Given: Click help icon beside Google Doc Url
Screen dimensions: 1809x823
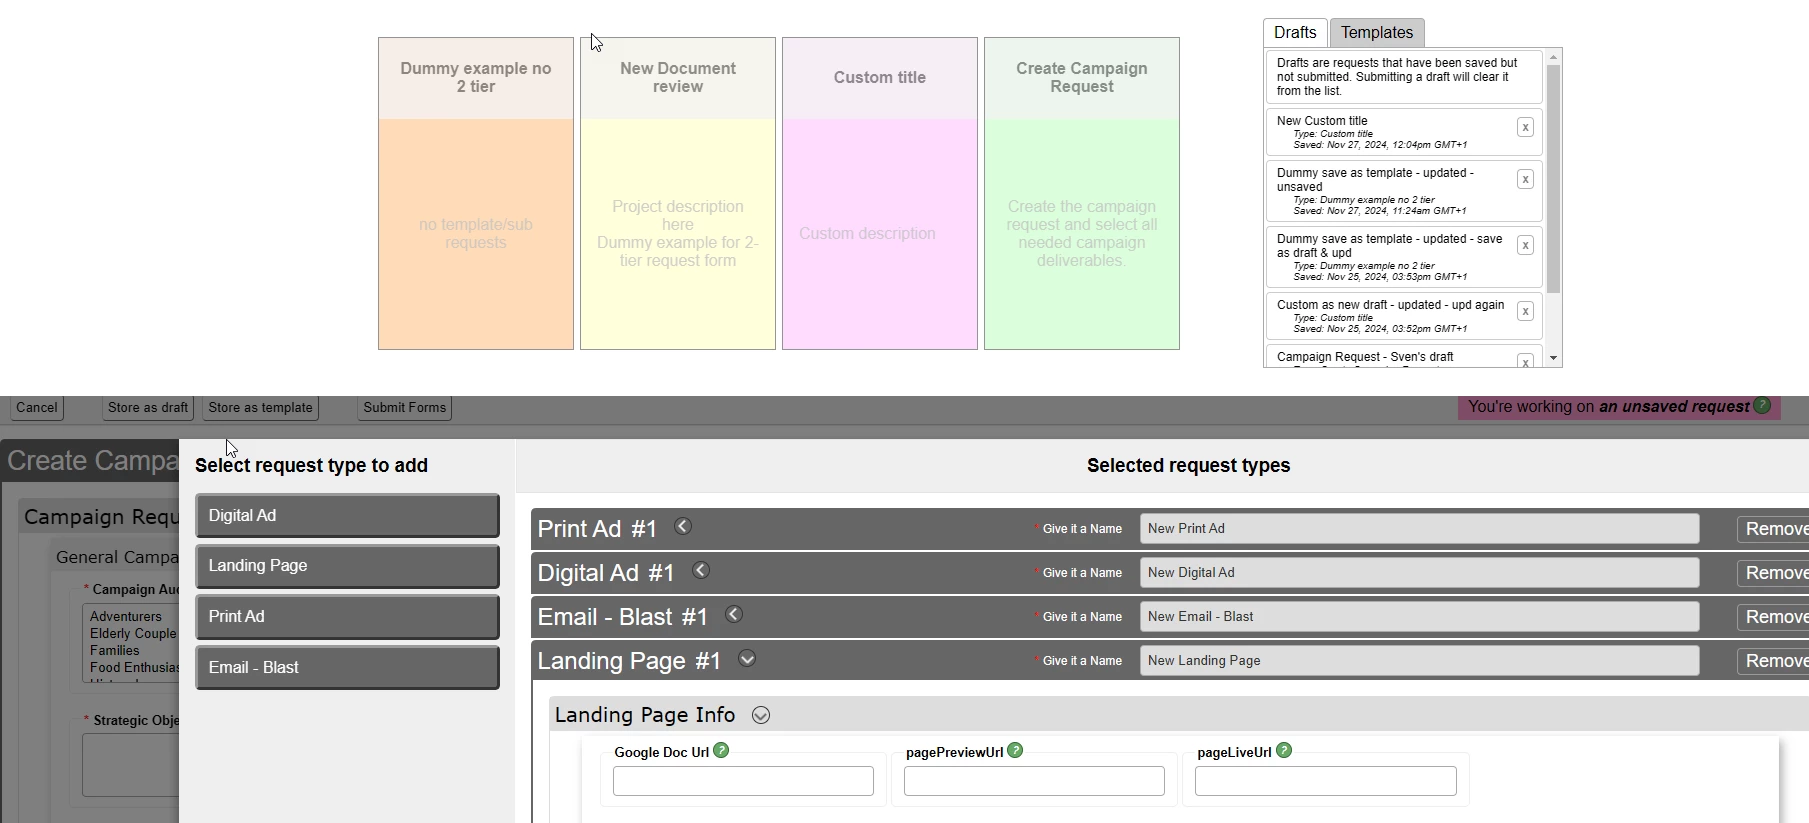Looking at the screenshot, I should (721, 750).
